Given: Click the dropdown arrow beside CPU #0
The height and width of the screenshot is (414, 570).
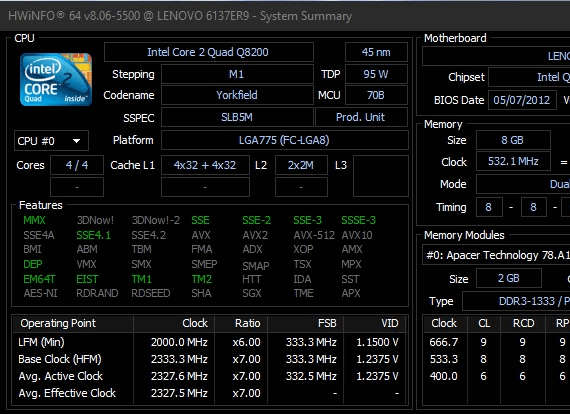Looking at the screenshot, I should pyautogui.click(x=76, y=141).
